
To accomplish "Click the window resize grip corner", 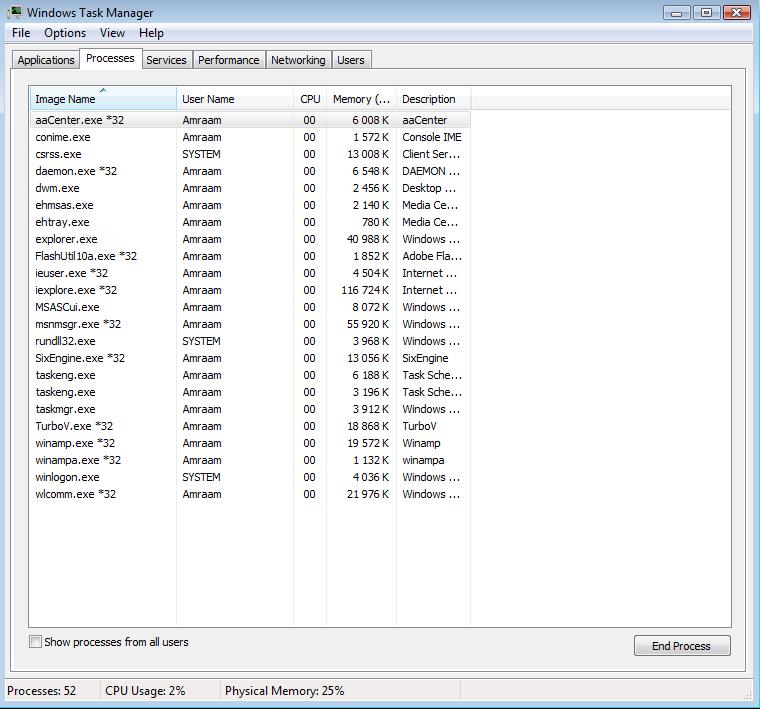I will coord(747,694).
